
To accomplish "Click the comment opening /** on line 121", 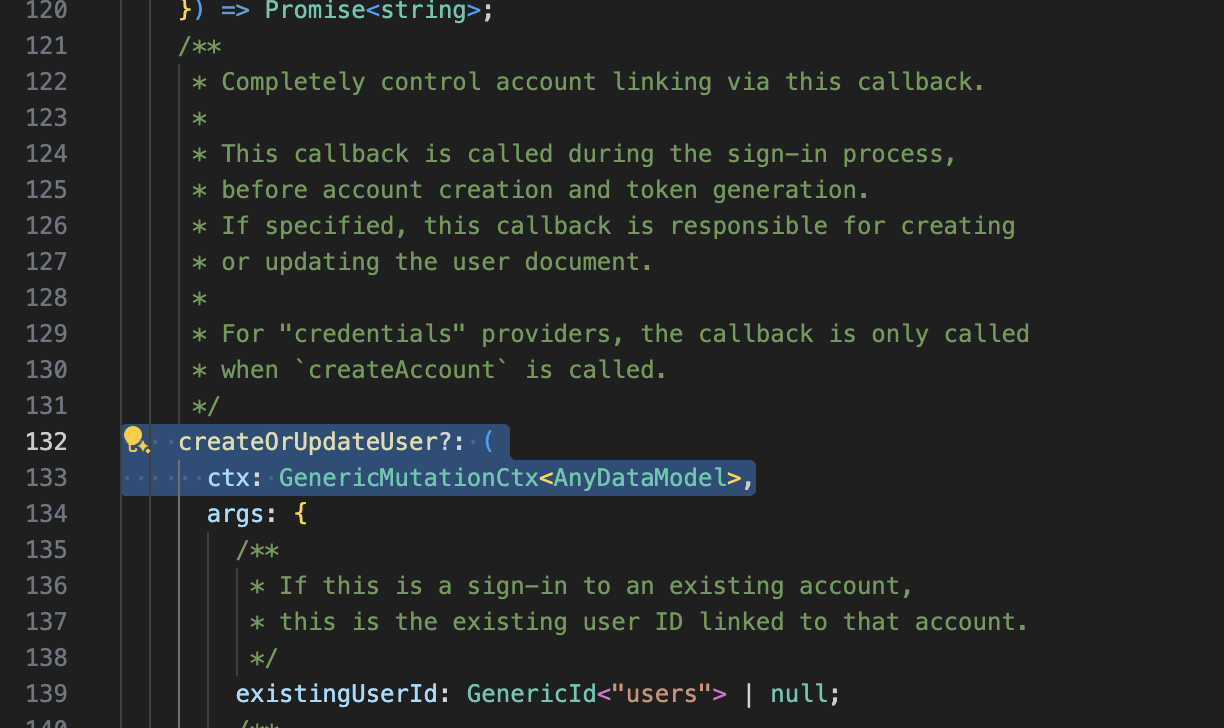I will [200, 45].
